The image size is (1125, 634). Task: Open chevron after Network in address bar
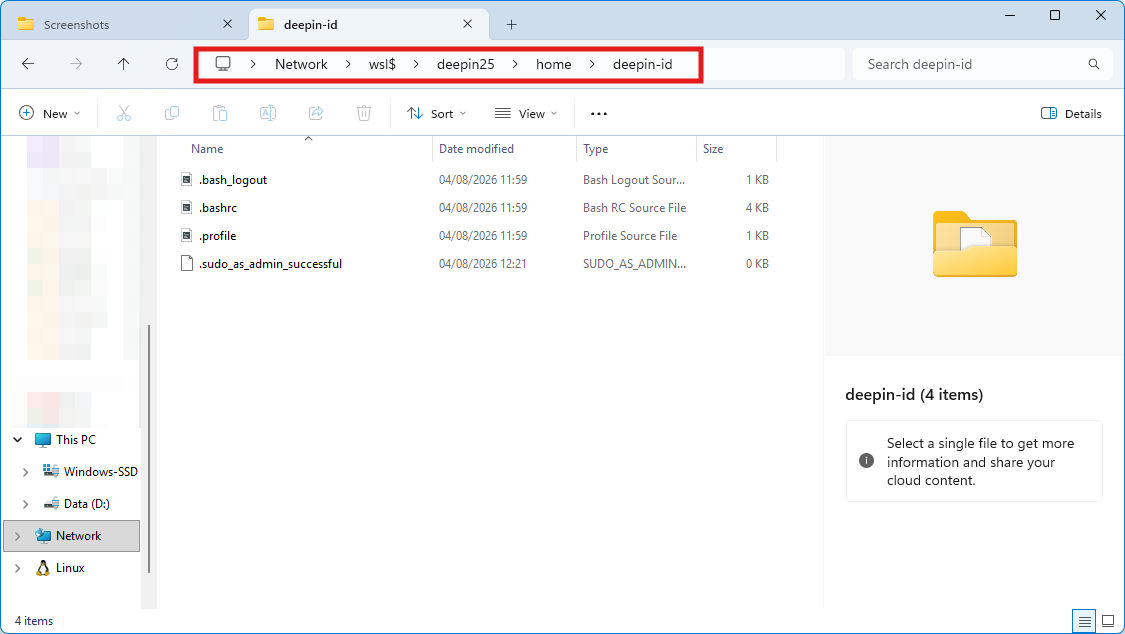point(348,64)
